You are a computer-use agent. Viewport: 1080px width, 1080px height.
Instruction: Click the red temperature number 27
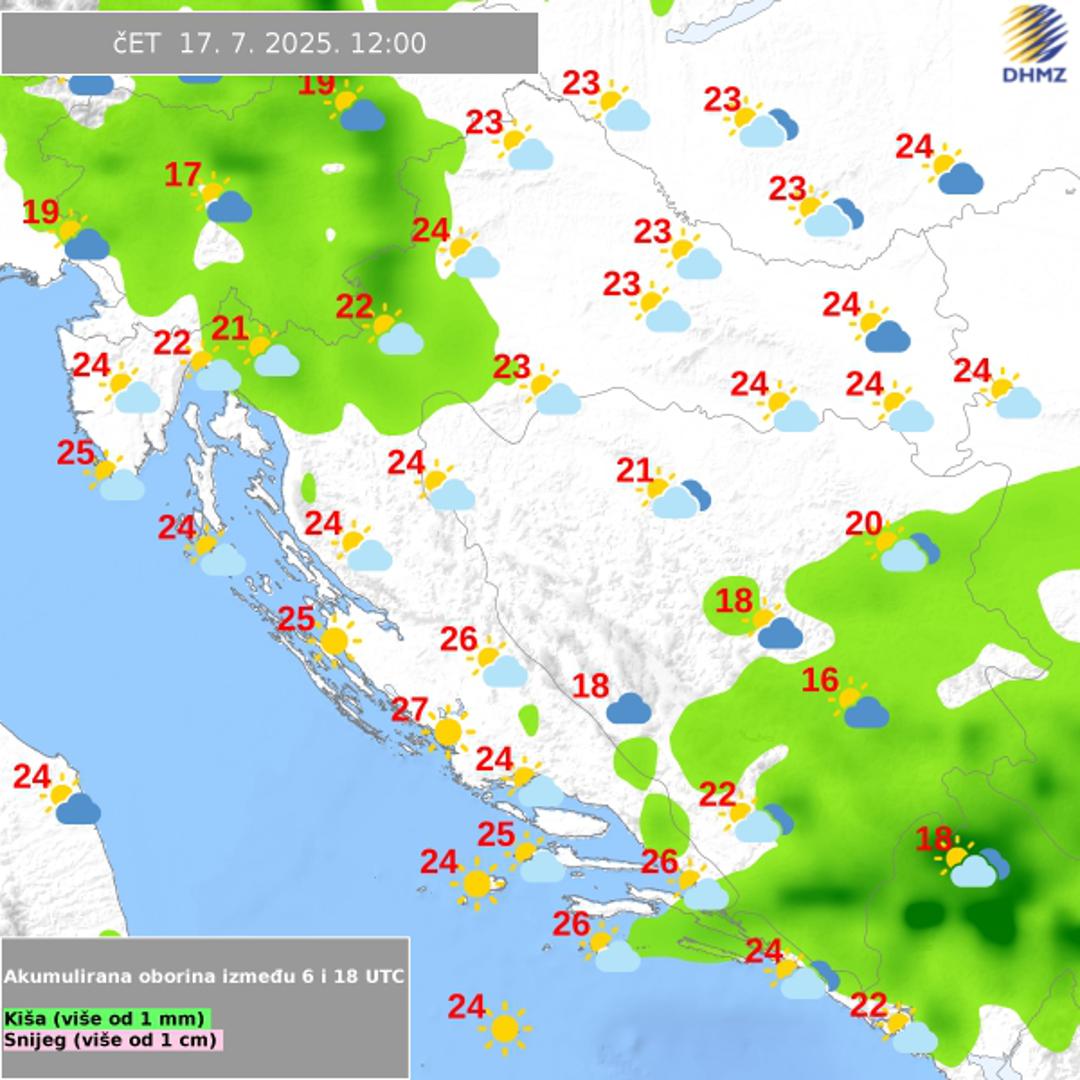point(409,709)
